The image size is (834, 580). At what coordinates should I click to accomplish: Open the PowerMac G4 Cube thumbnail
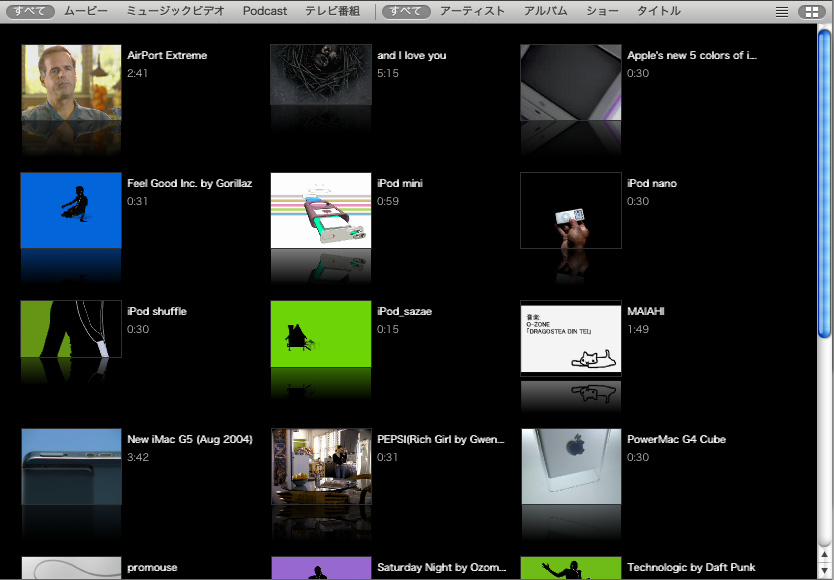(571, 467)
